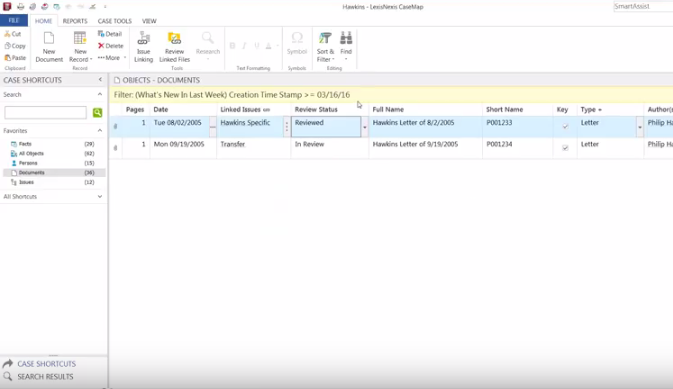Toggle Key checkbox for P001233

[x=565, y=126]
